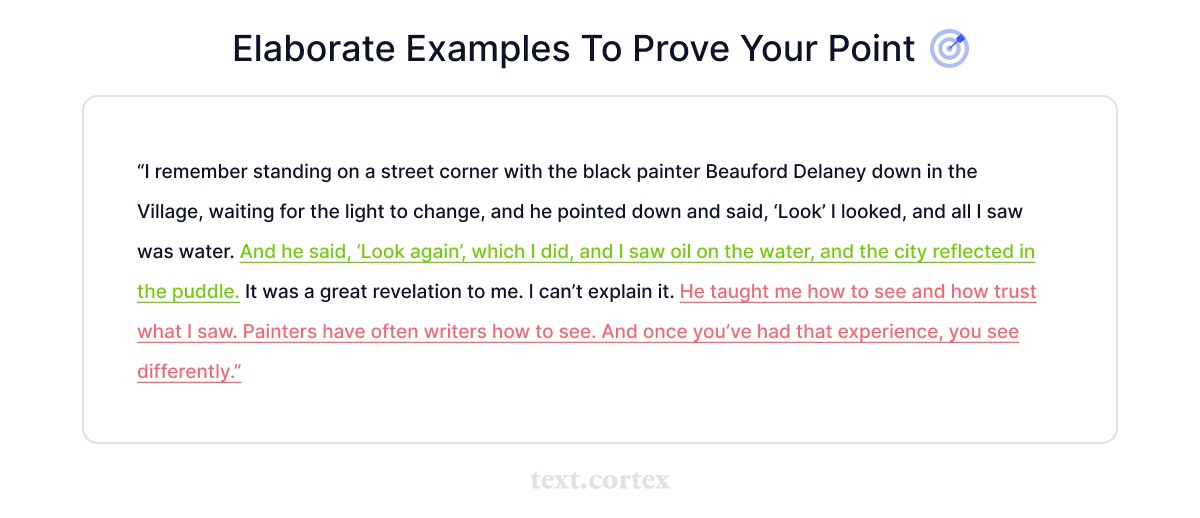The height and width of the screenshot is (518, 1200).
Task: Select the red underlined "He taught me how to see" text
Action: tap(790, 292)
